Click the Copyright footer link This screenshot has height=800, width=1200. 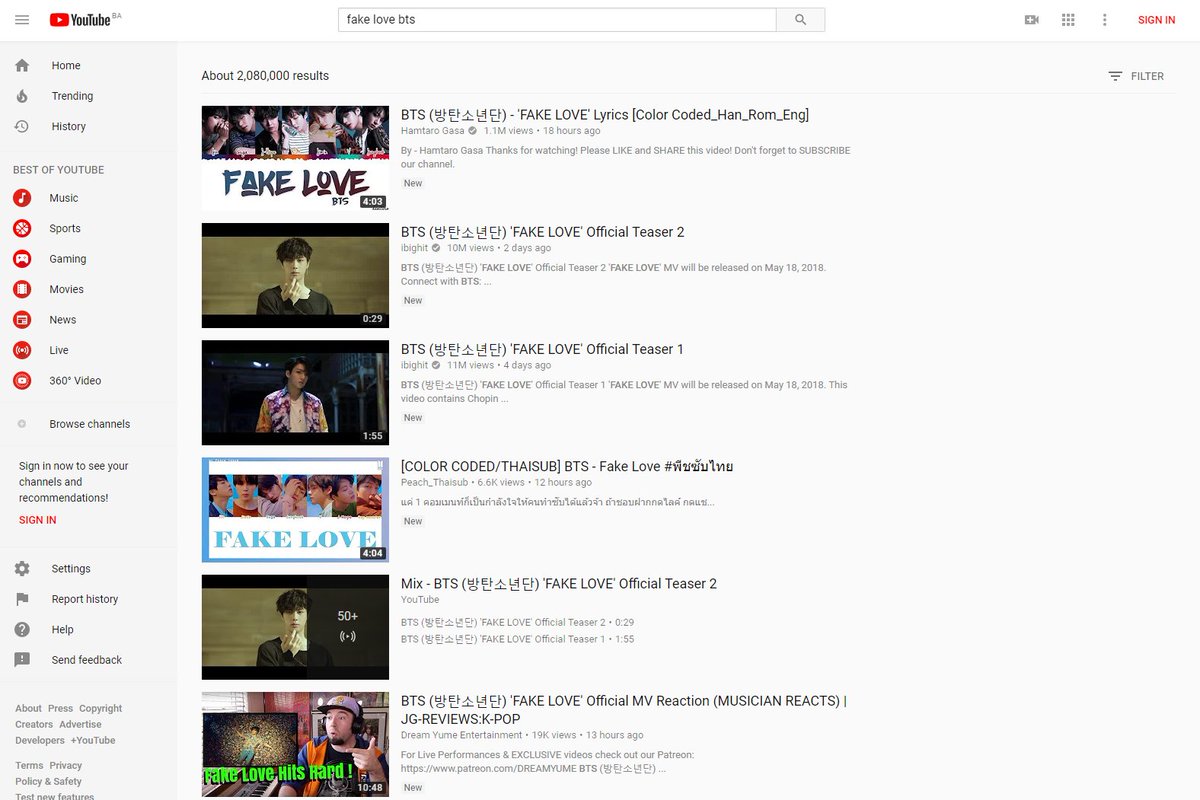click(x=100, y=708)
